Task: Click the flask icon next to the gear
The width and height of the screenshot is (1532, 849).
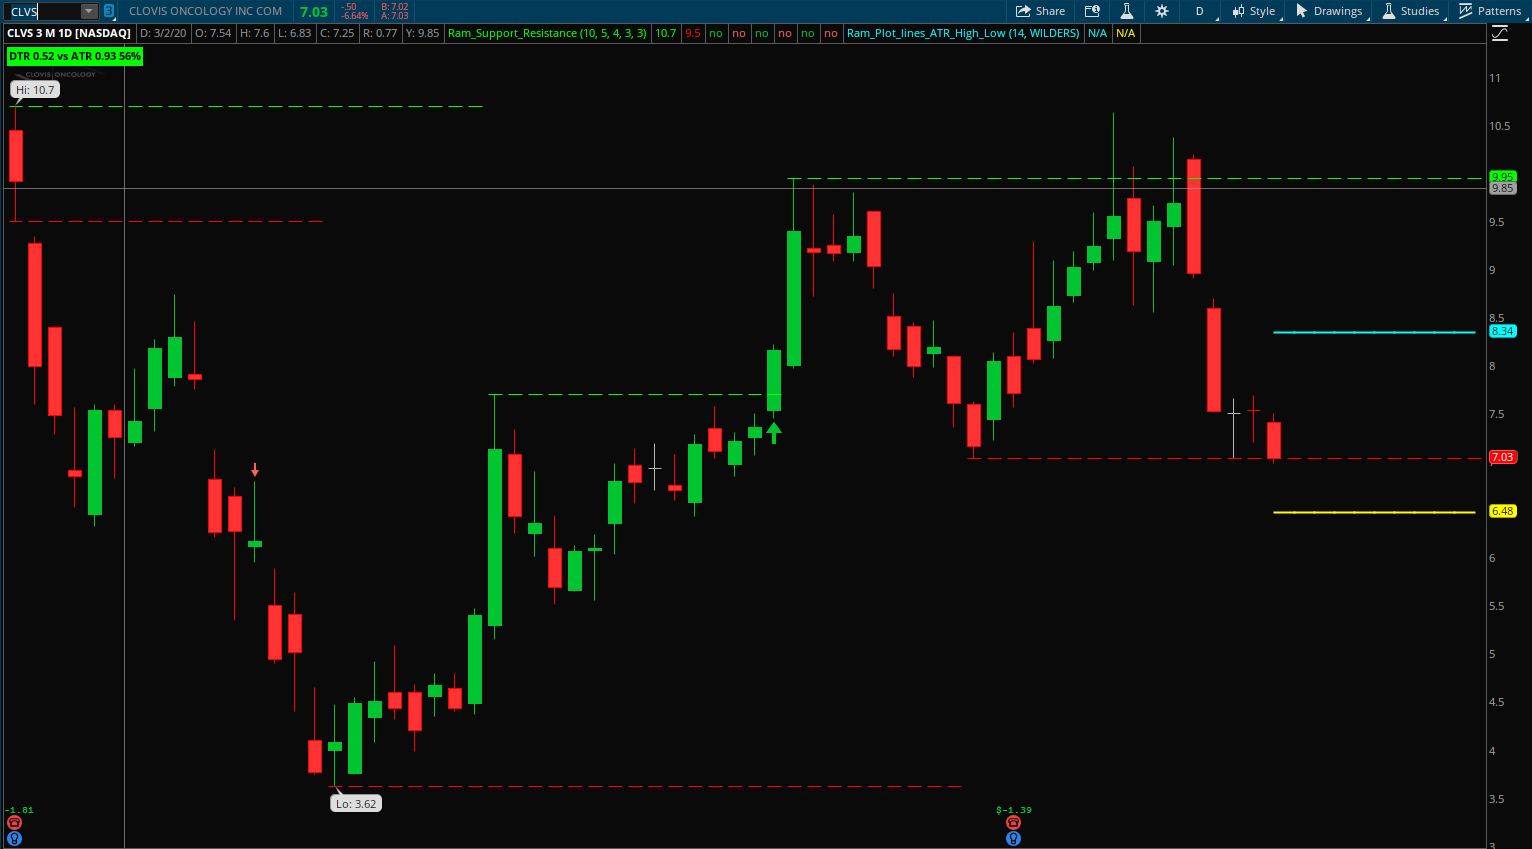Action: coord(1126,11)
